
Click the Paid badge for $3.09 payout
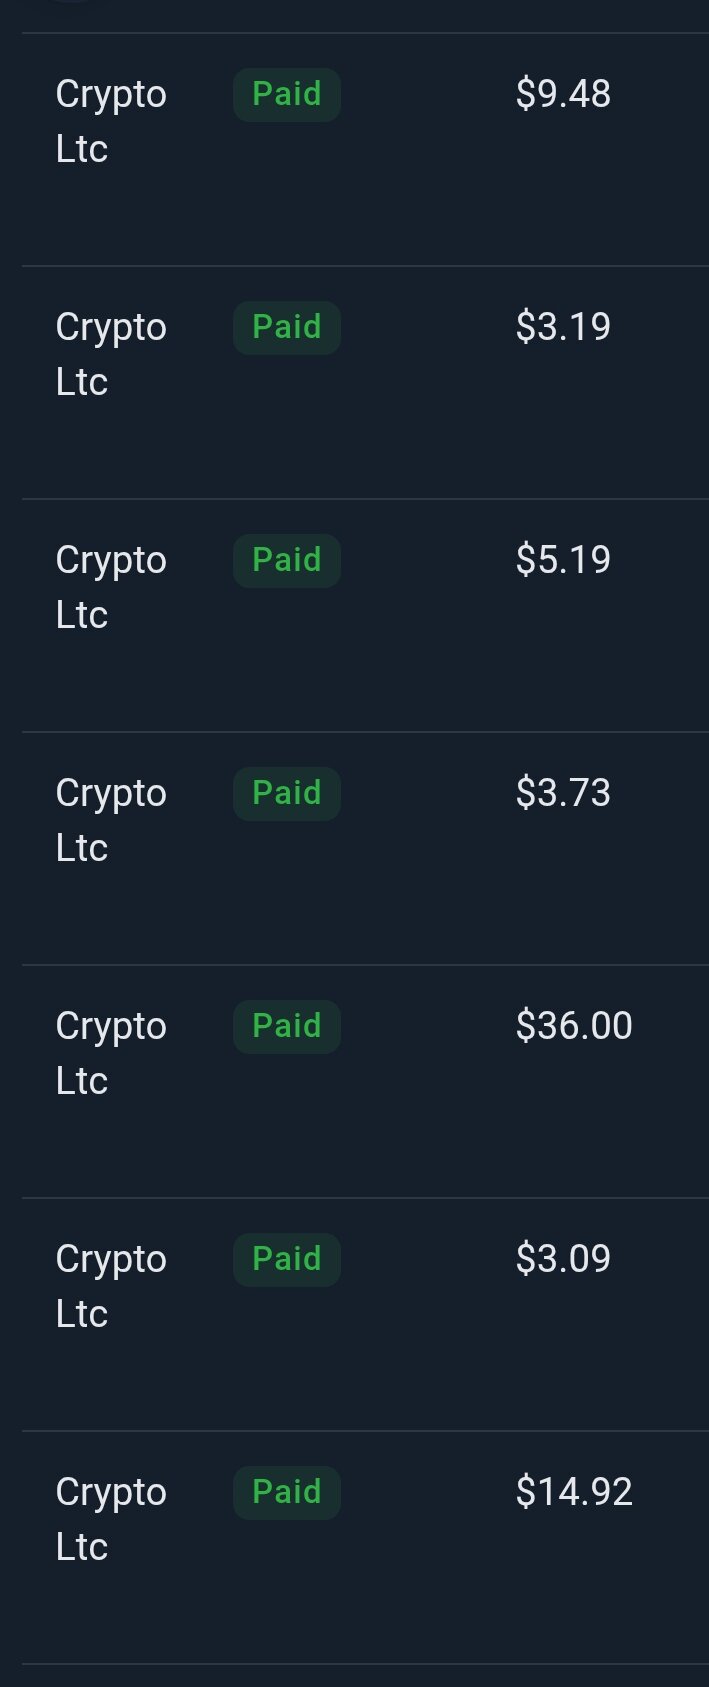tap(287, 1260)
